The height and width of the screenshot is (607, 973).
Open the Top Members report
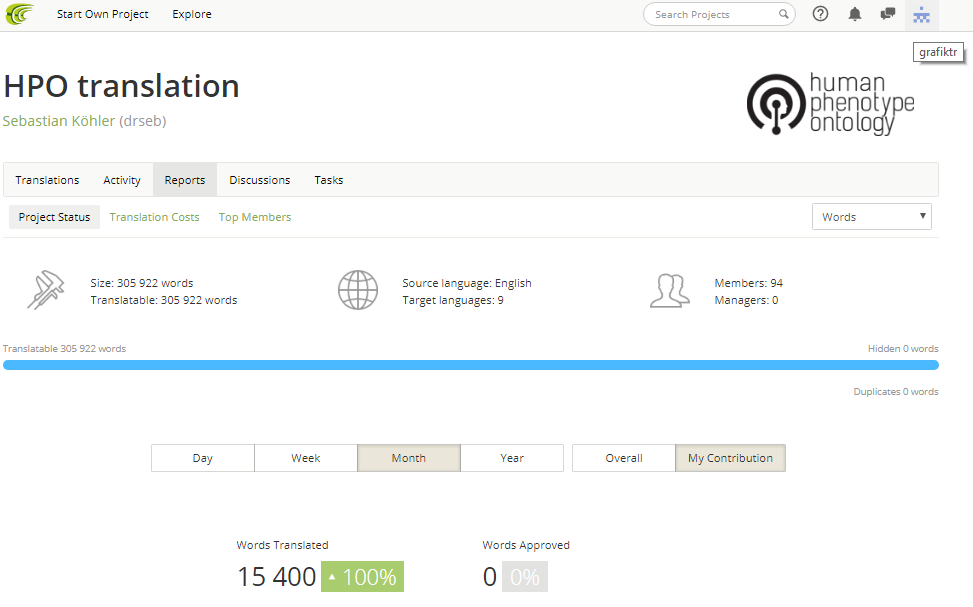pyautogui.click(x=255, y=217)
